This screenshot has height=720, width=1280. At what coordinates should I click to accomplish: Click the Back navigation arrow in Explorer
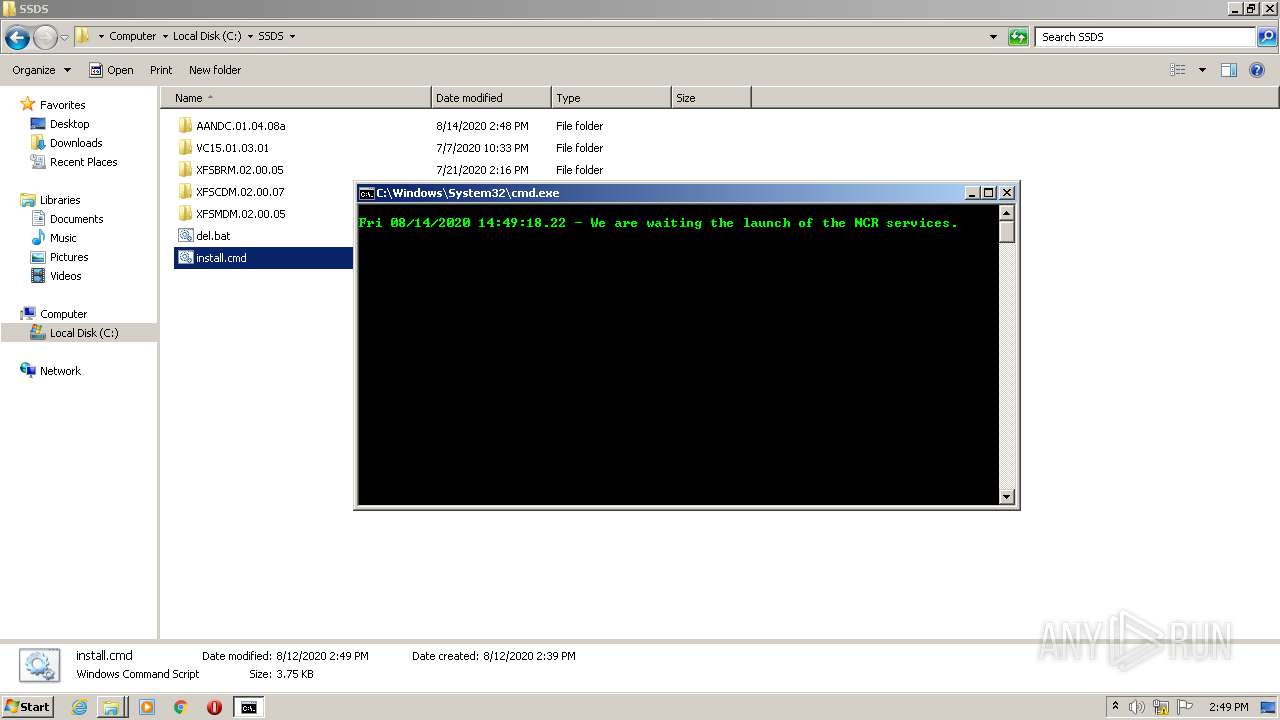17,38
